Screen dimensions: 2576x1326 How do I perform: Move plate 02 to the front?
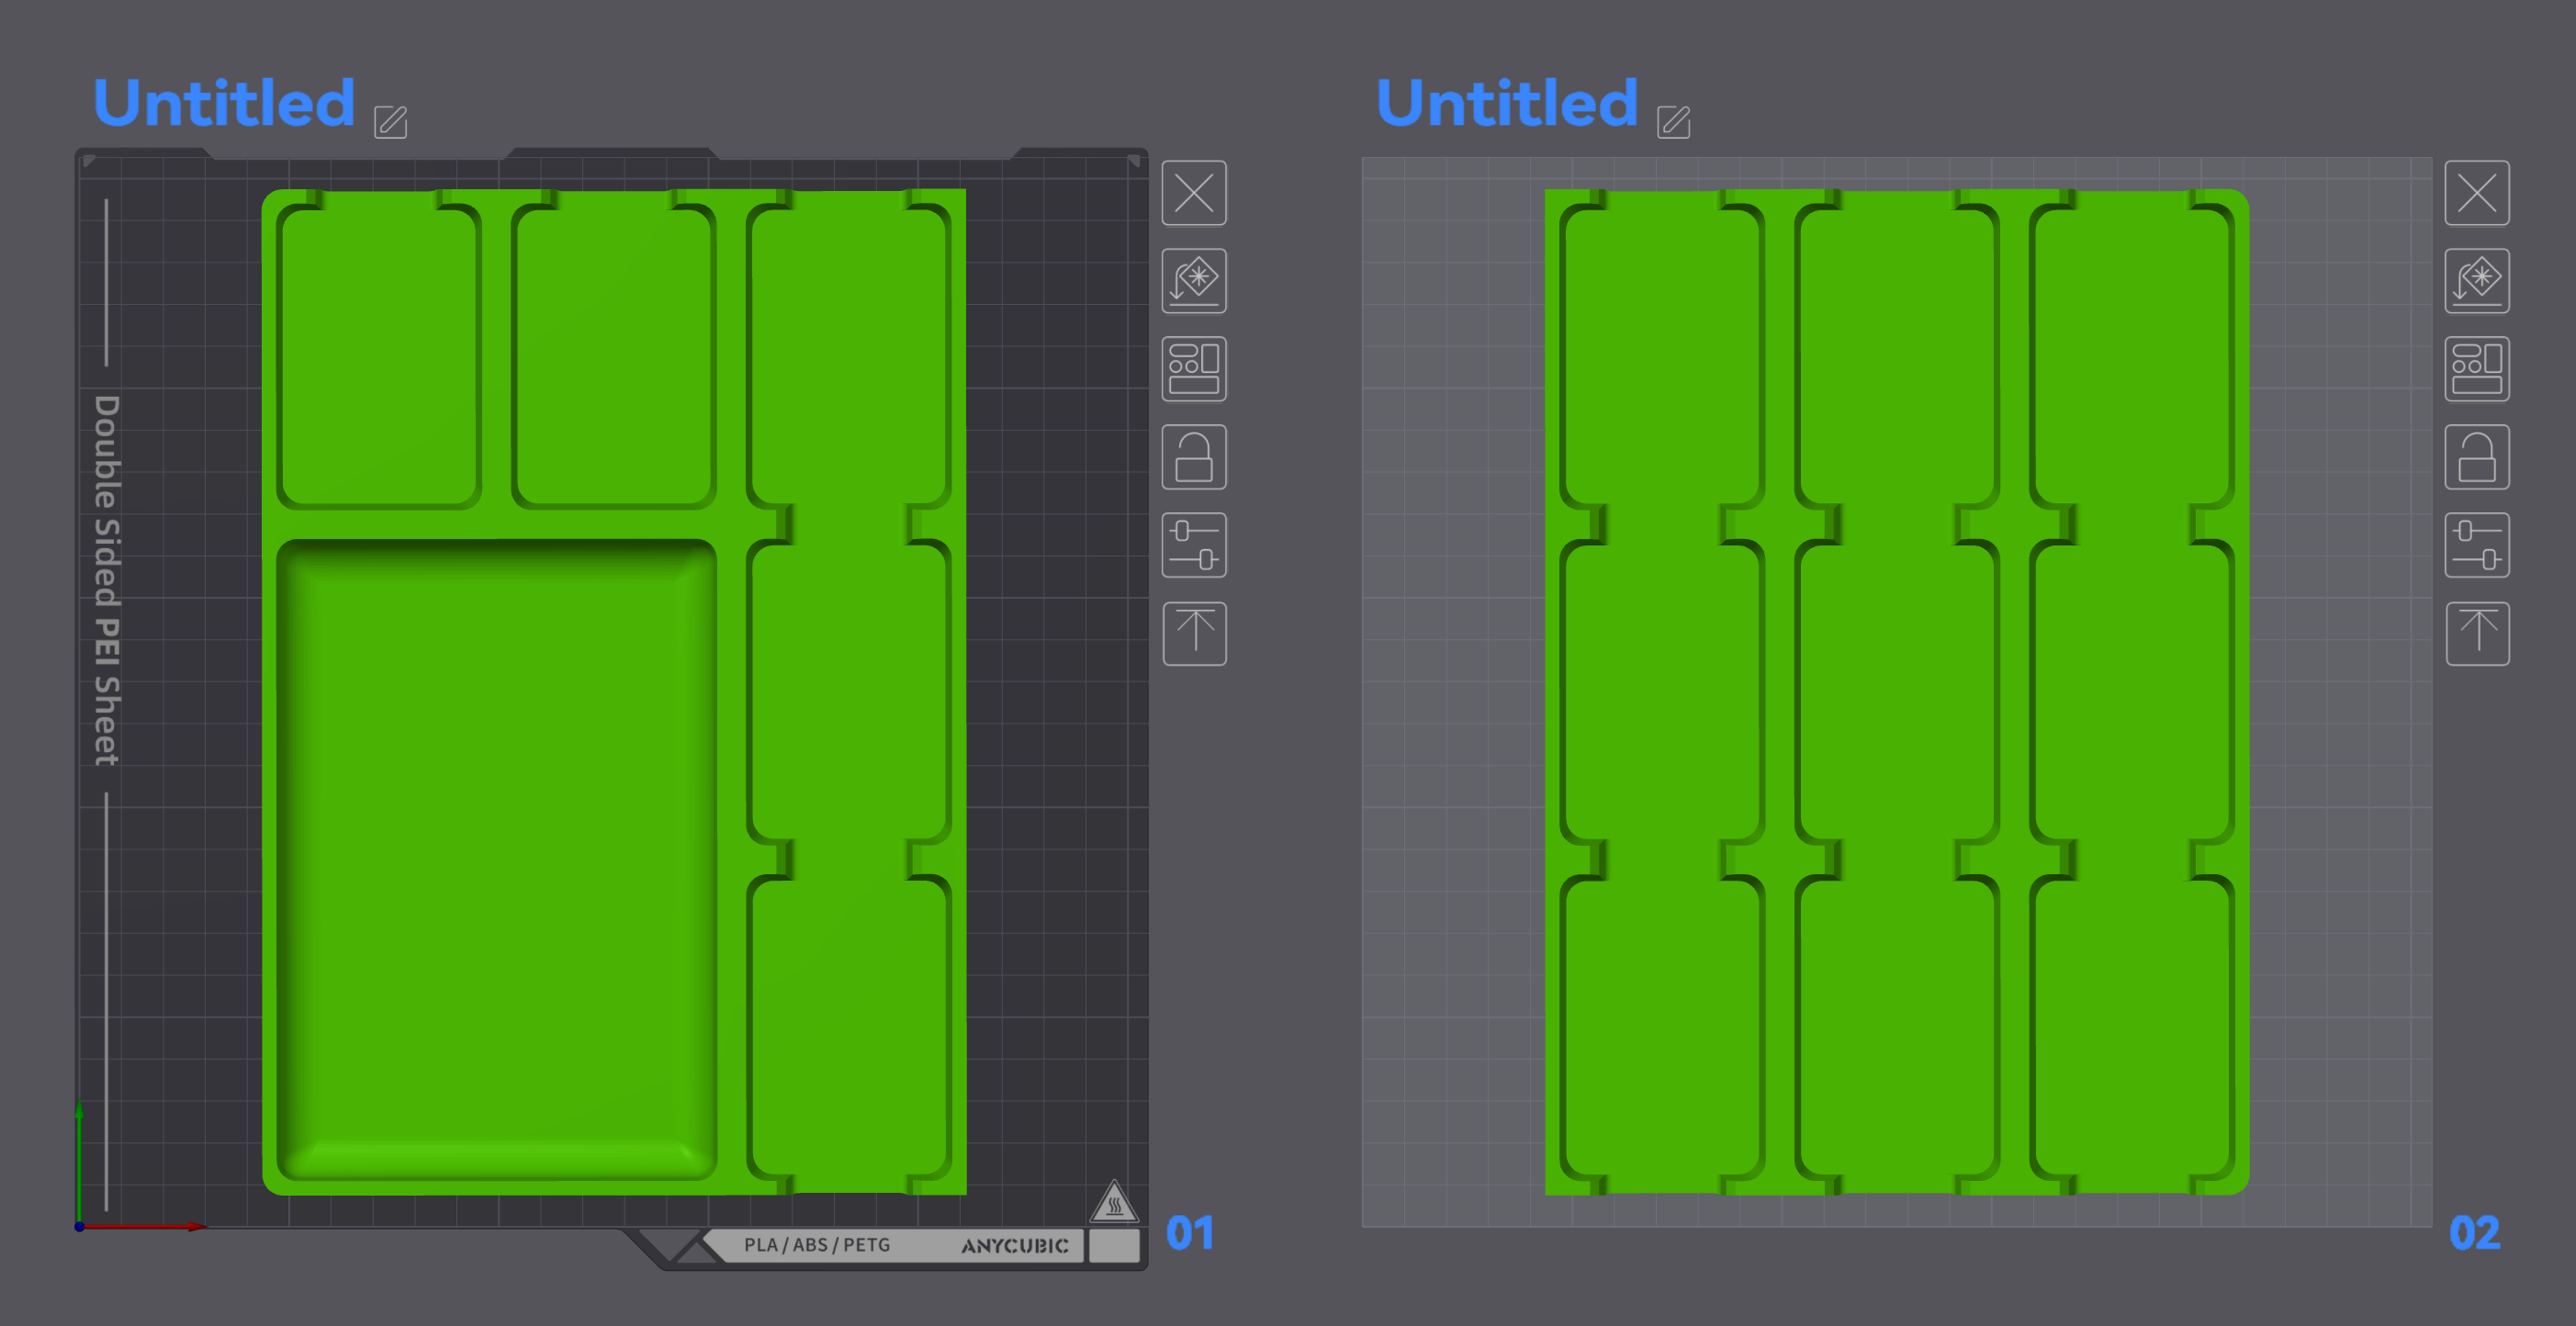pos(2477,633)
